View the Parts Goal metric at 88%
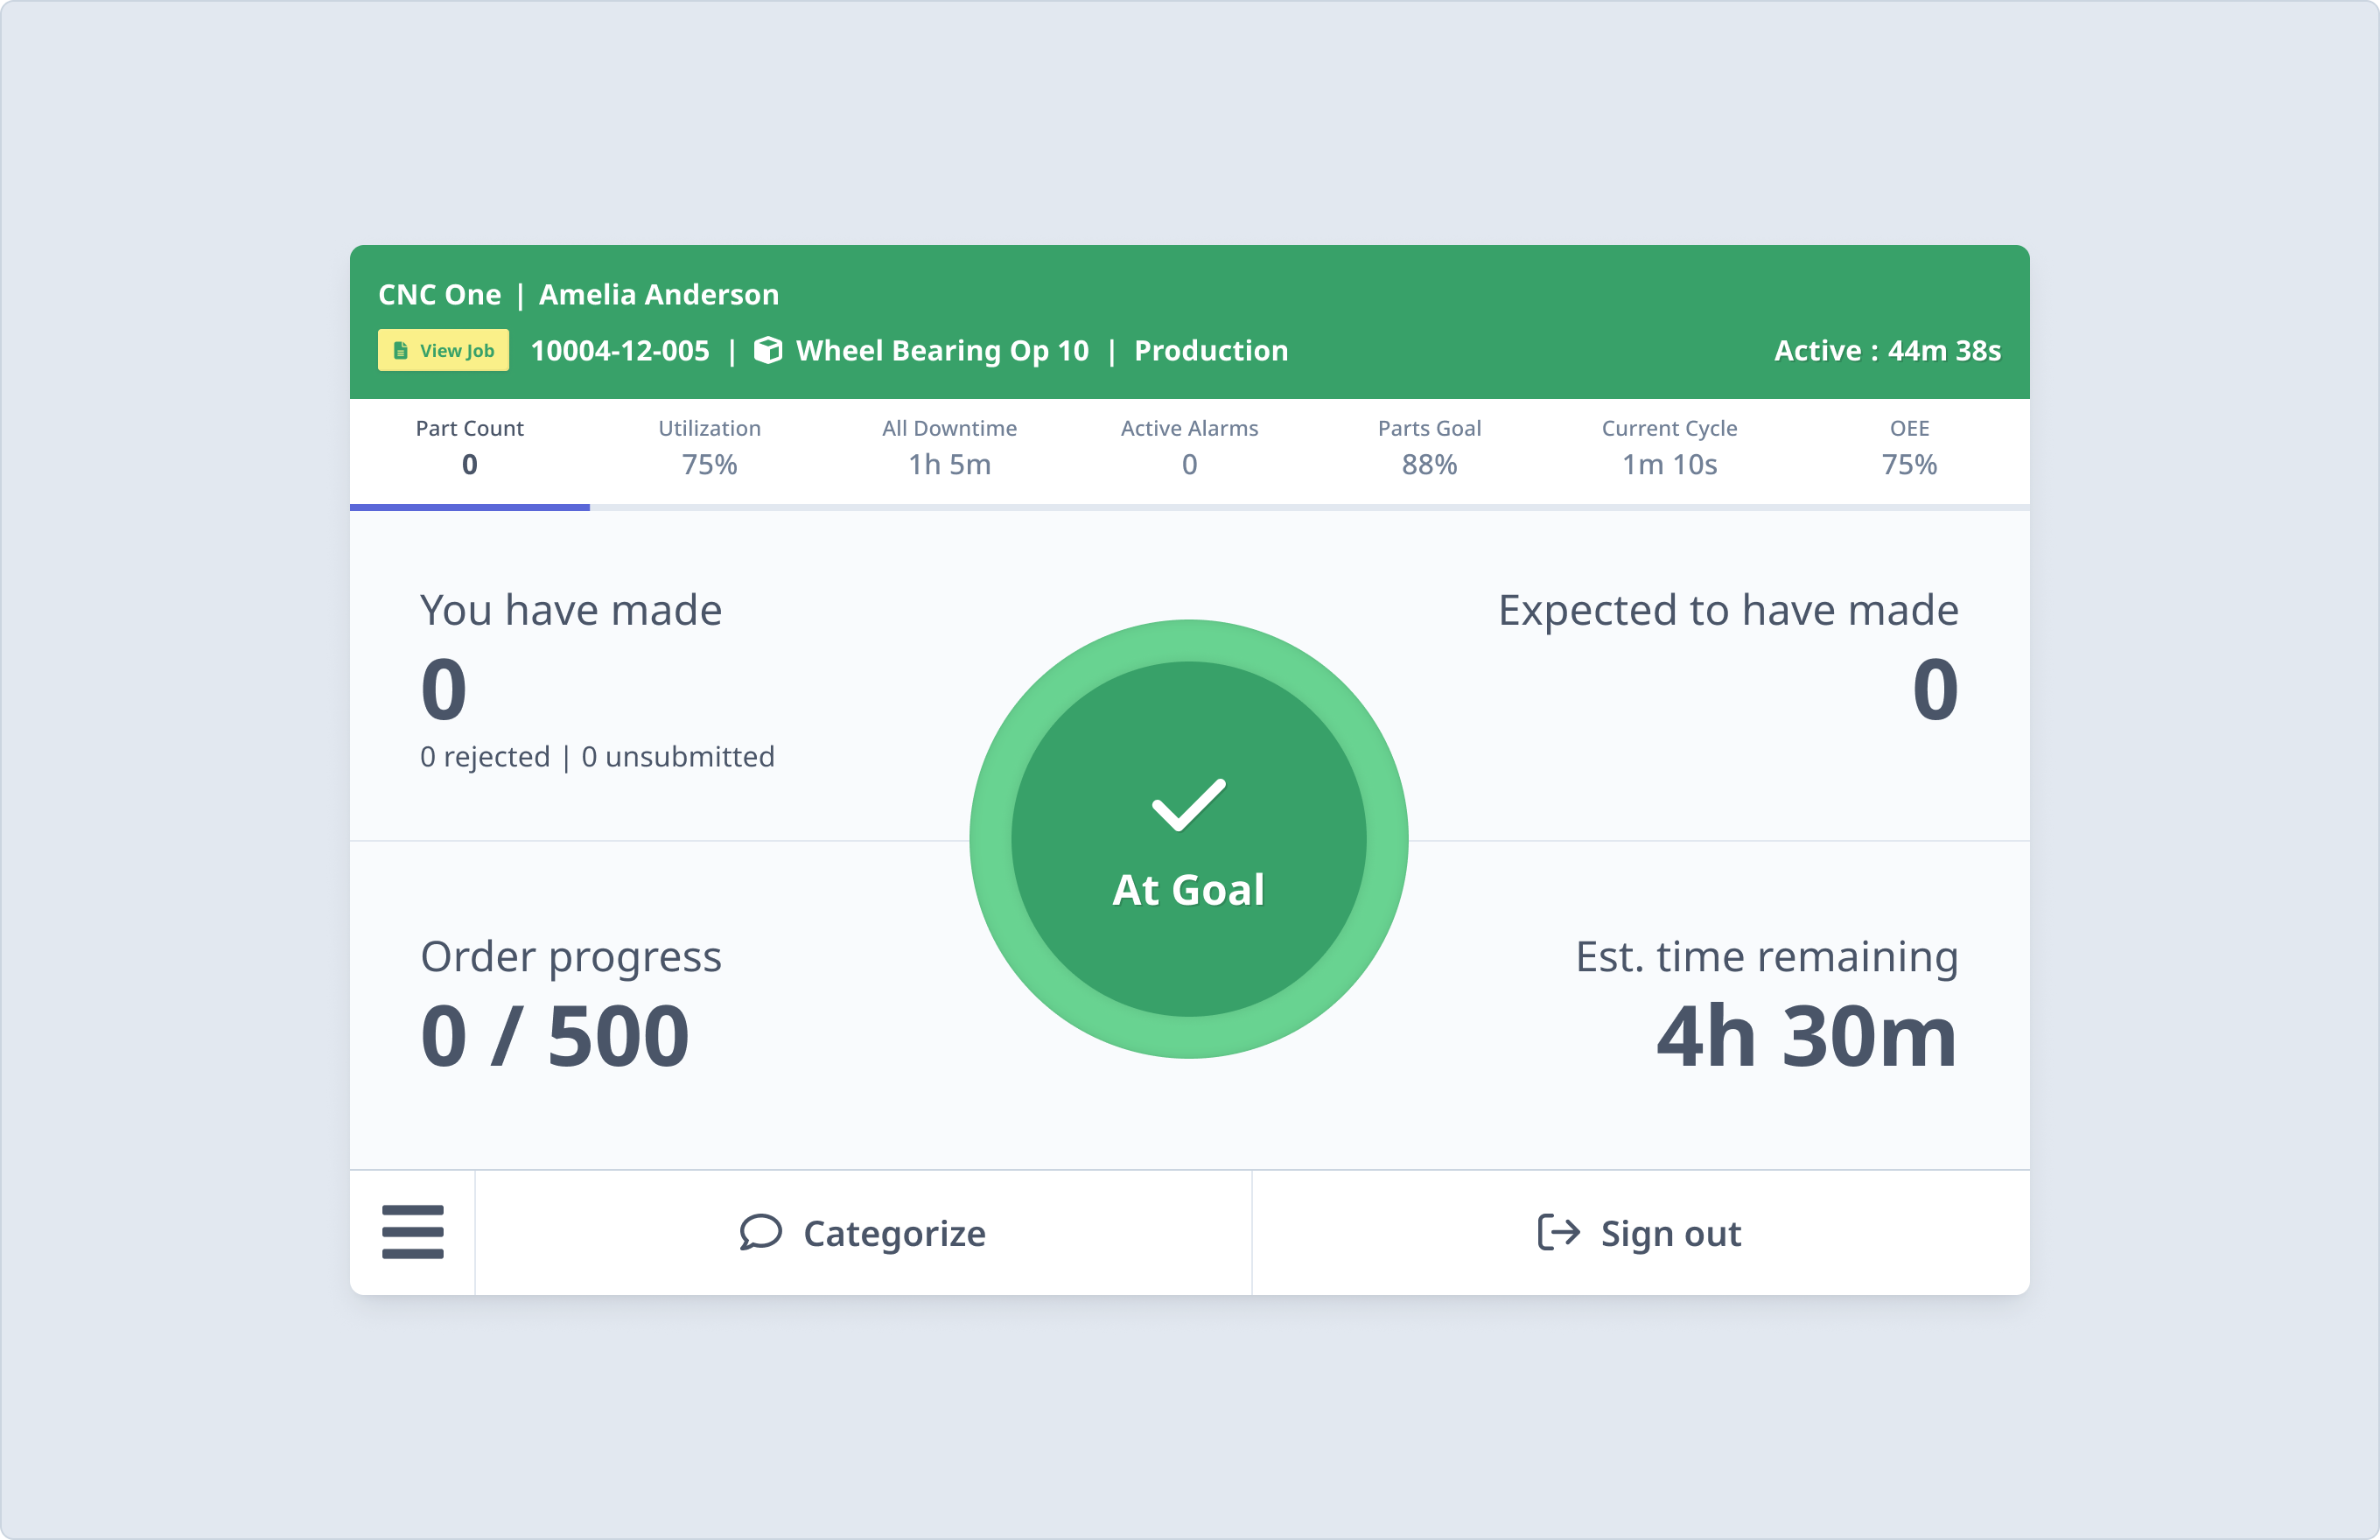The height and width of the screenshot is (1540, 2380). 1429,447
